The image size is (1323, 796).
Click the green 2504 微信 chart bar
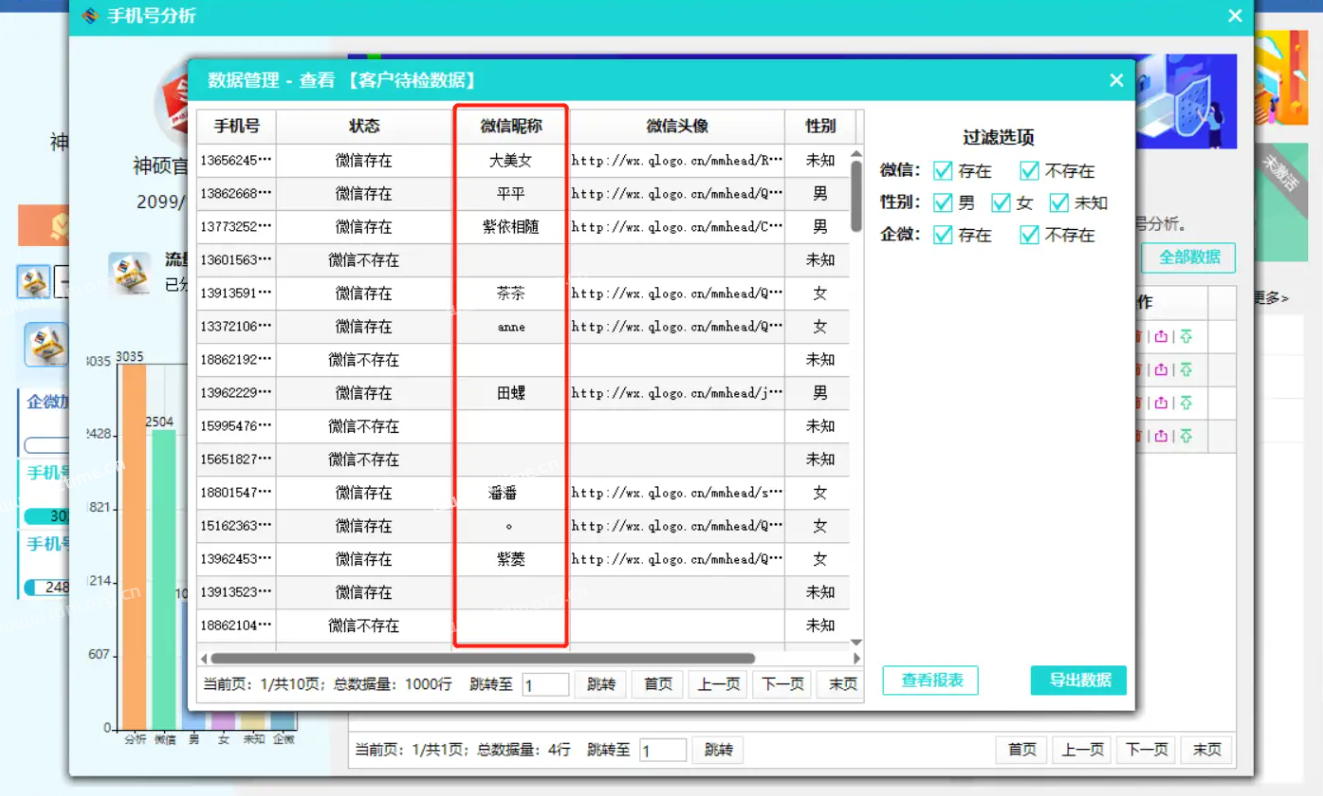[164, 579]
